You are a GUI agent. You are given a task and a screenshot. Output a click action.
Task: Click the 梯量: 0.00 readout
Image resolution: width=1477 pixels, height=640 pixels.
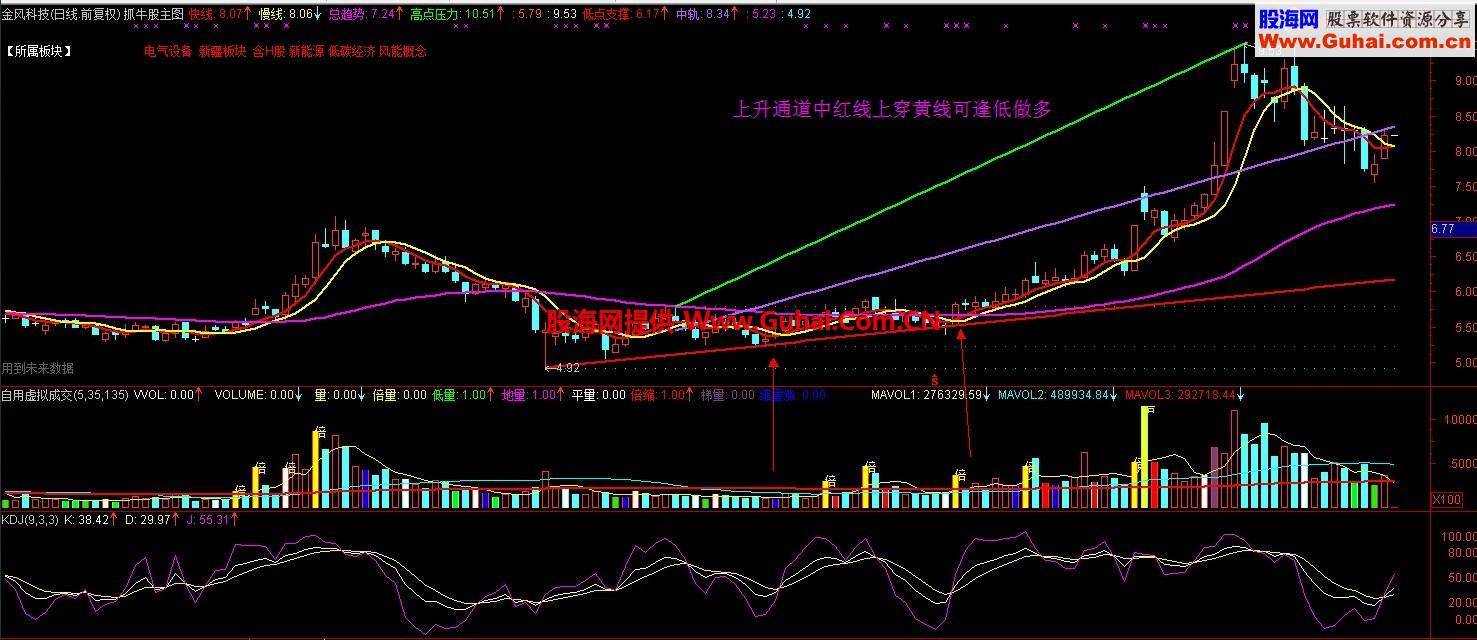pyautogui.click(x=728, y=395)
